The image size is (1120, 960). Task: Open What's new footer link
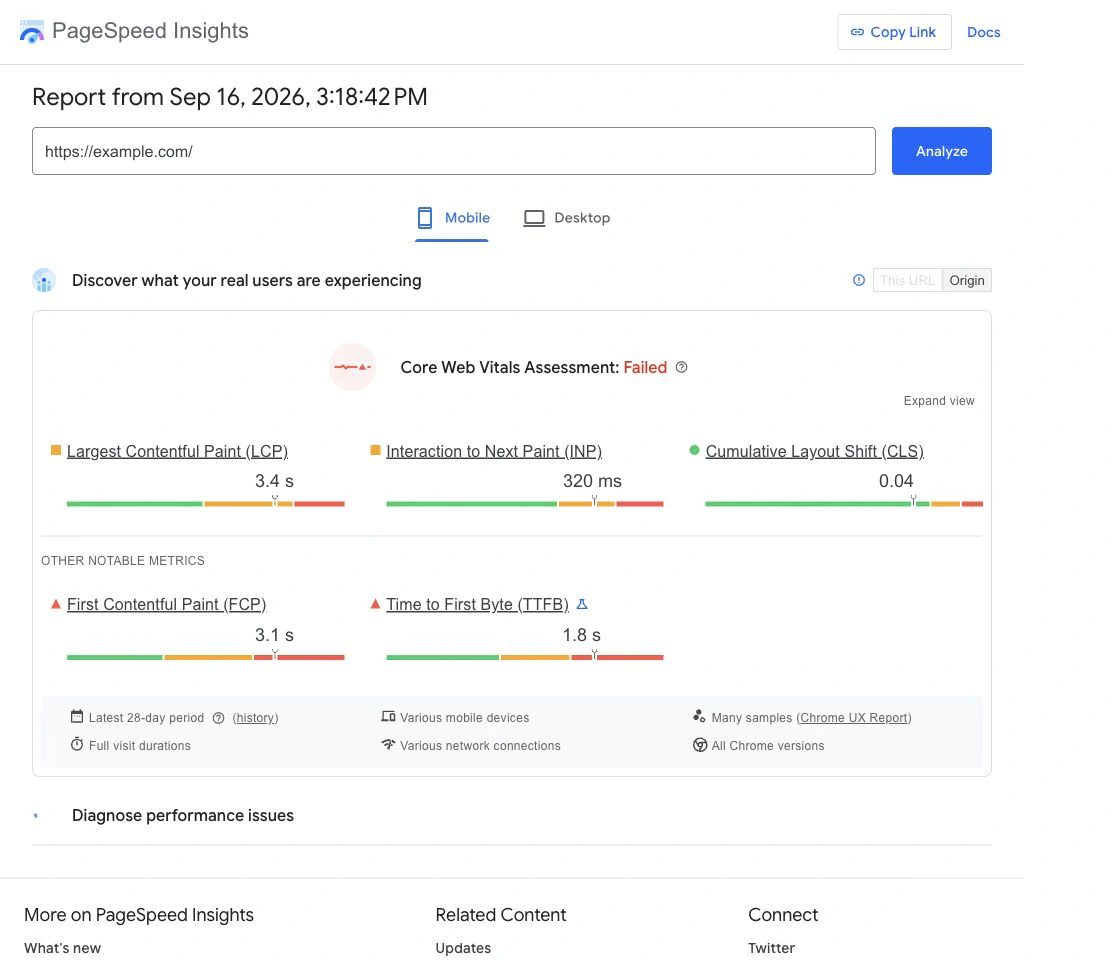tap(62, 948)
